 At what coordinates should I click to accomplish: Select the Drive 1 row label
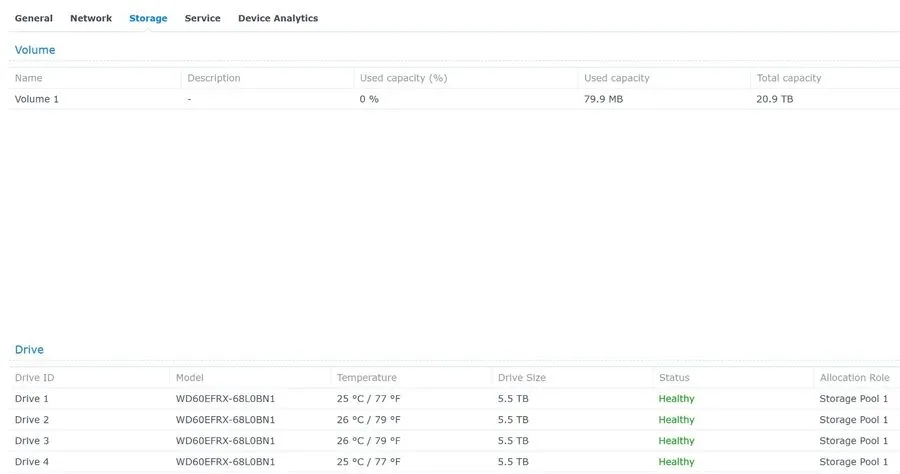tap(32, 399)
